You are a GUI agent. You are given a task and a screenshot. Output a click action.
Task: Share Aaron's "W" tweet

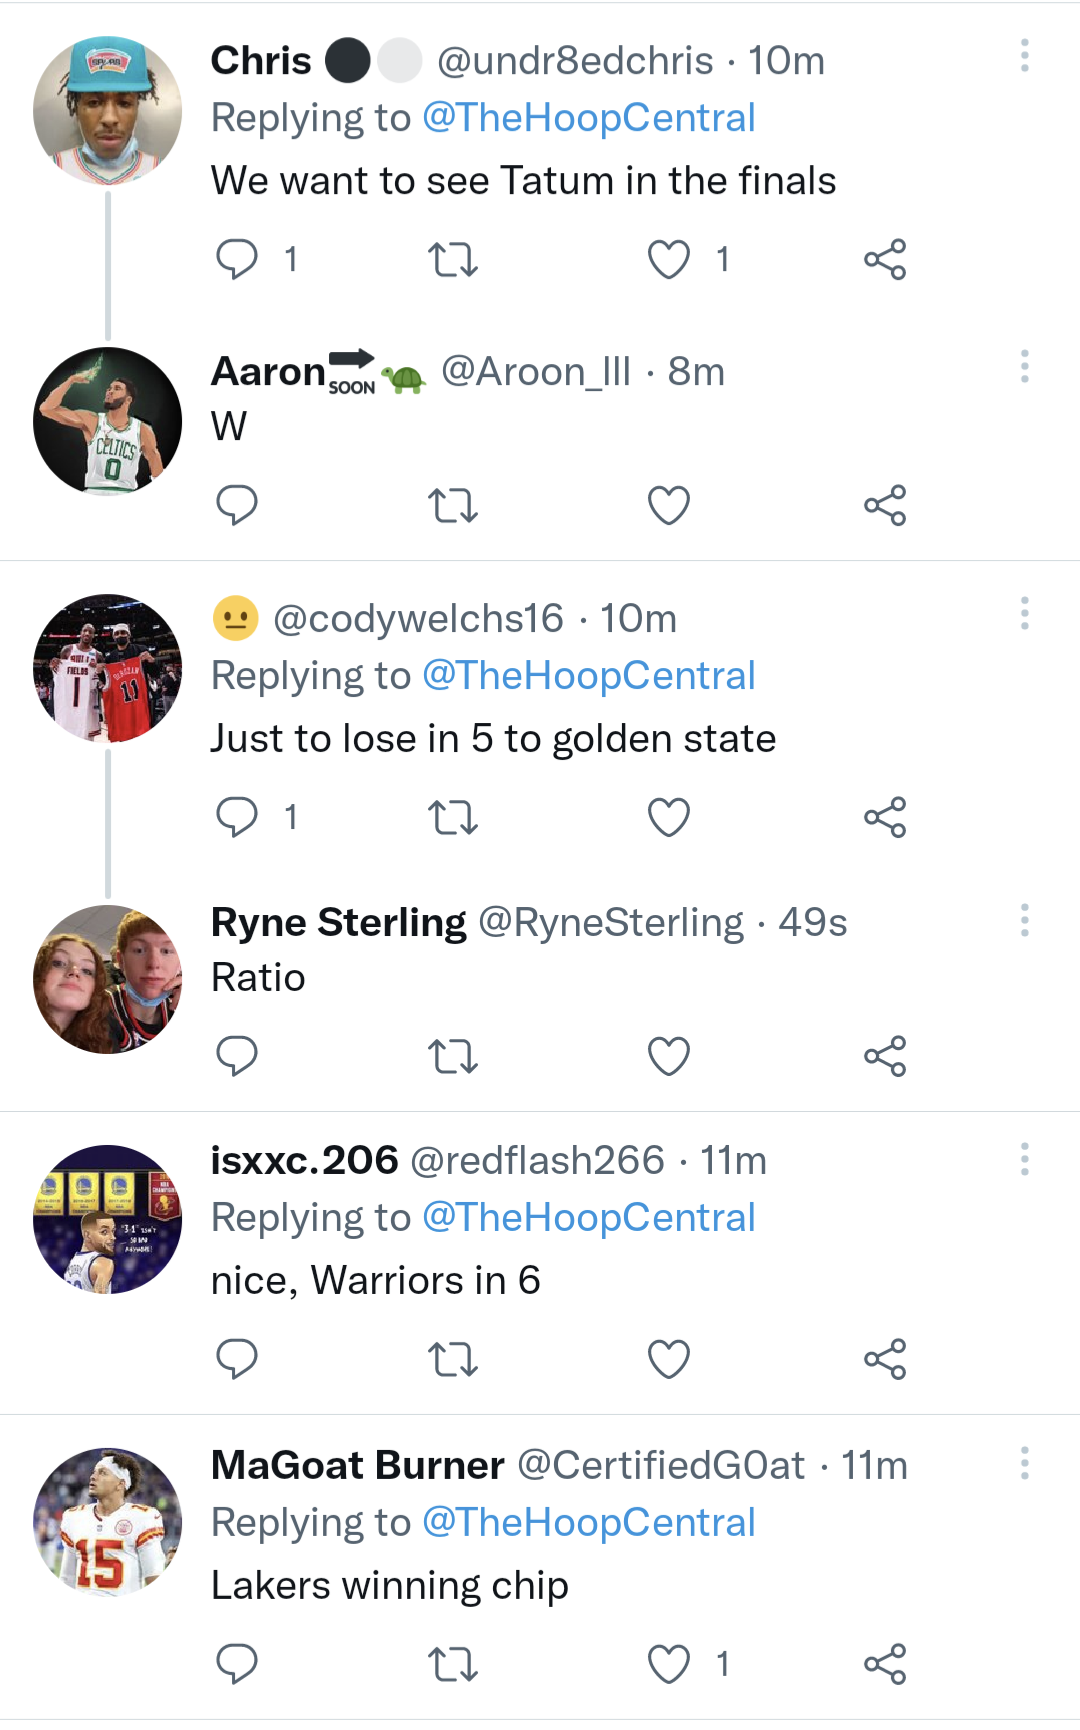tap(885, 505)
